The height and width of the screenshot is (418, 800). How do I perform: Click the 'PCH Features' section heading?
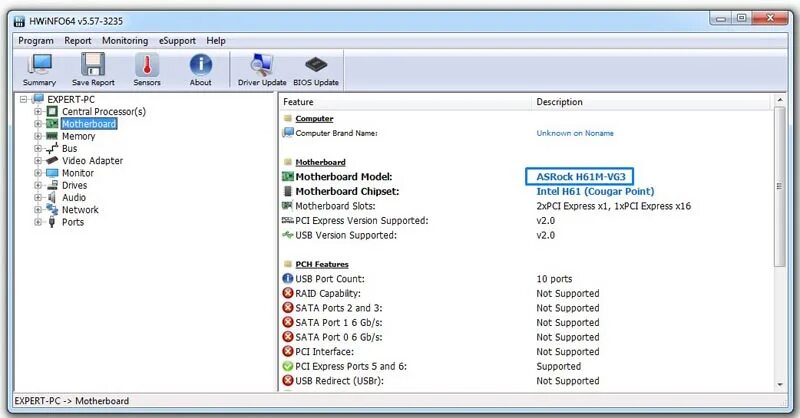pos(322,264)
